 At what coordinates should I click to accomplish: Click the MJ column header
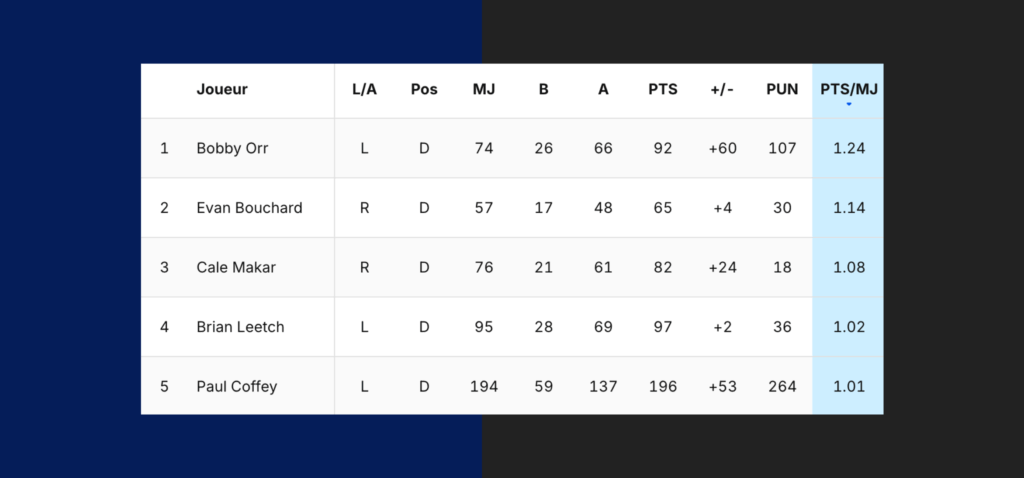484,89
